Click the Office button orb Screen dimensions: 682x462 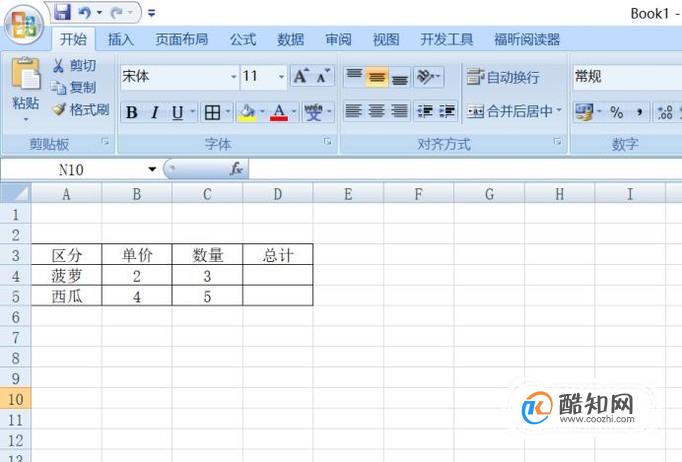[23, 24]
